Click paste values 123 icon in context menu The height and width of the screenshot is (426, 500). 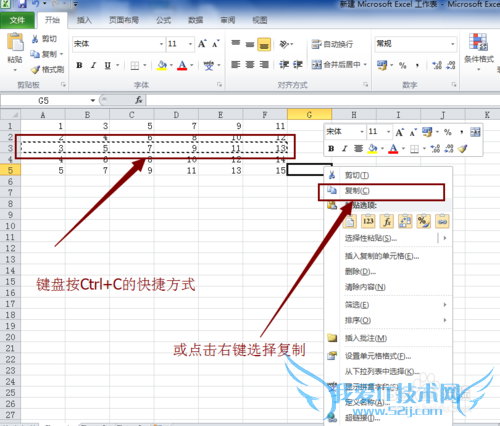tap(368, 221)
